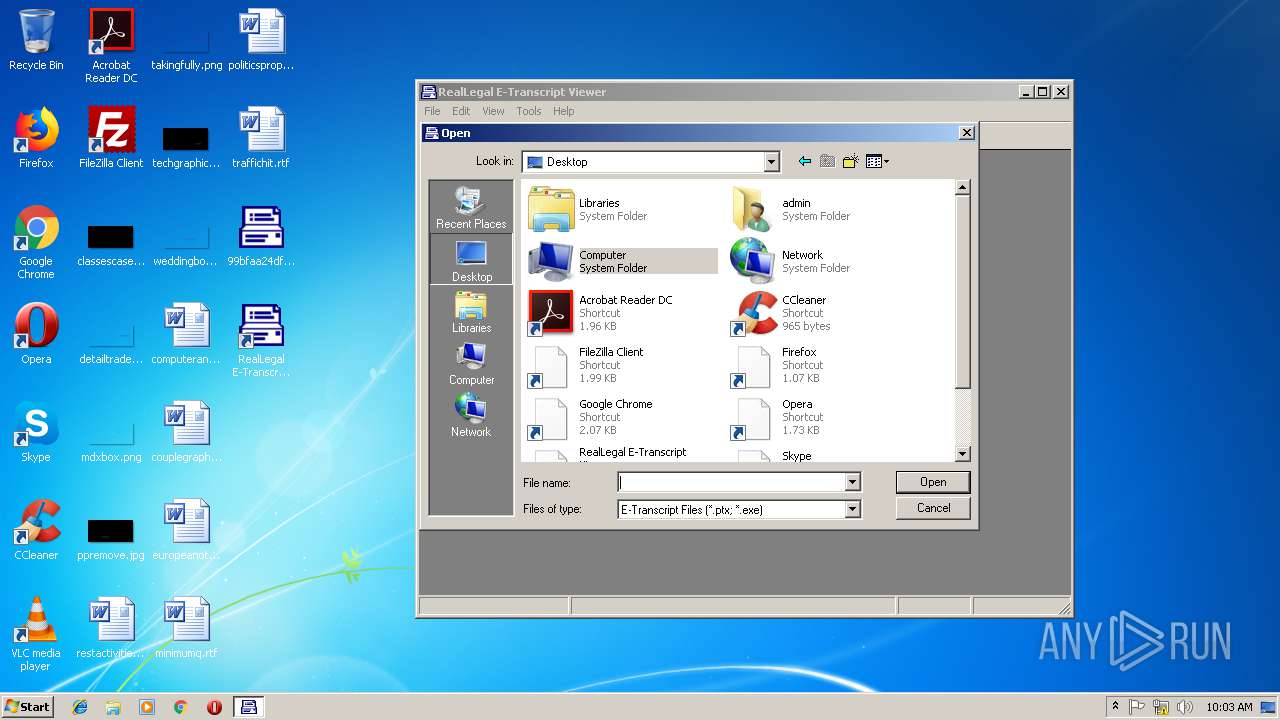Click the Open button
Screen dimensions: 1280x720
click(x=933, y=482)
